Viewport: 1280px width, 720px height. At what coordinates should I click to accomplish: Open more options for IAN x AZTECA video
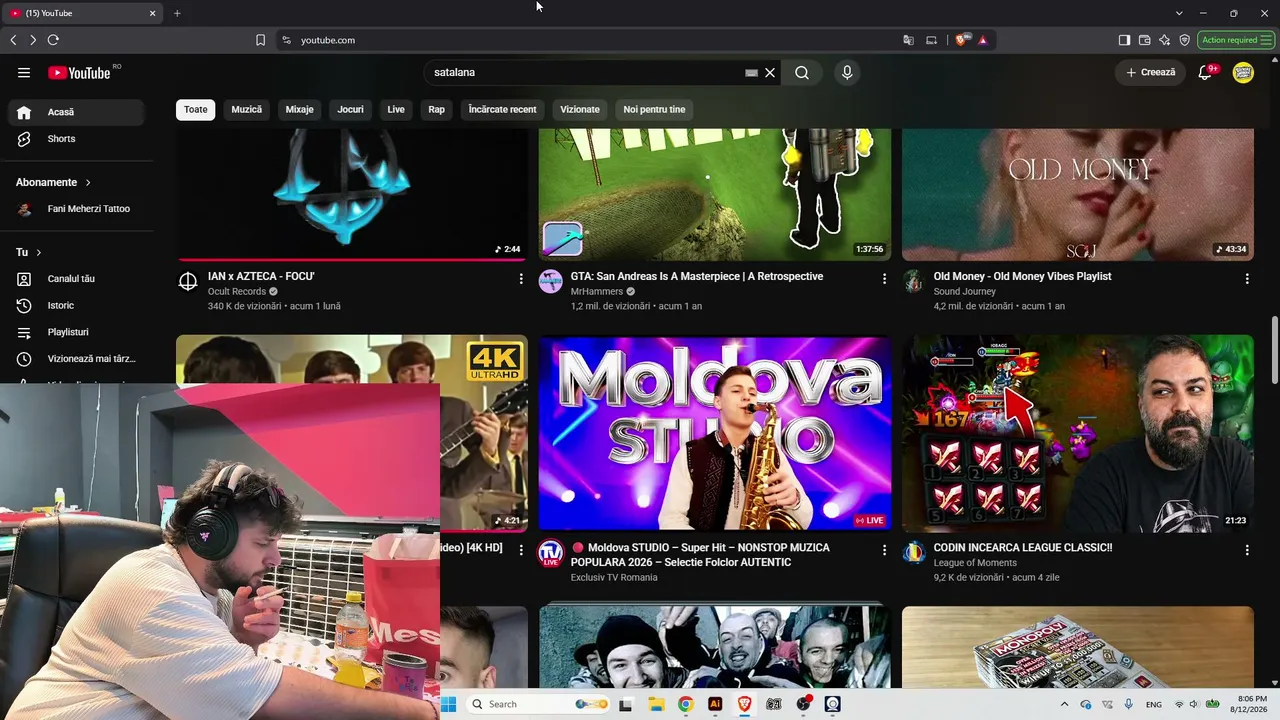point(521,279)
